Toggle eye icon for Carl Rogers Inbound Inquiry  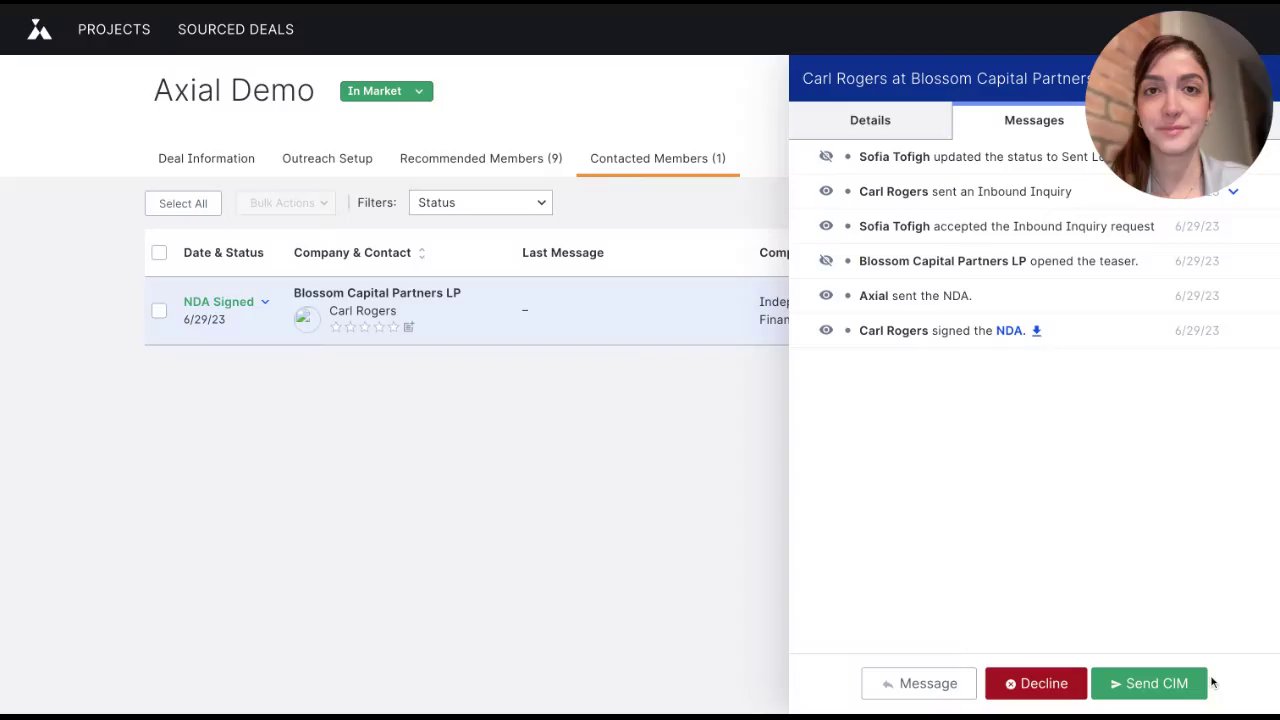(826, 191)
